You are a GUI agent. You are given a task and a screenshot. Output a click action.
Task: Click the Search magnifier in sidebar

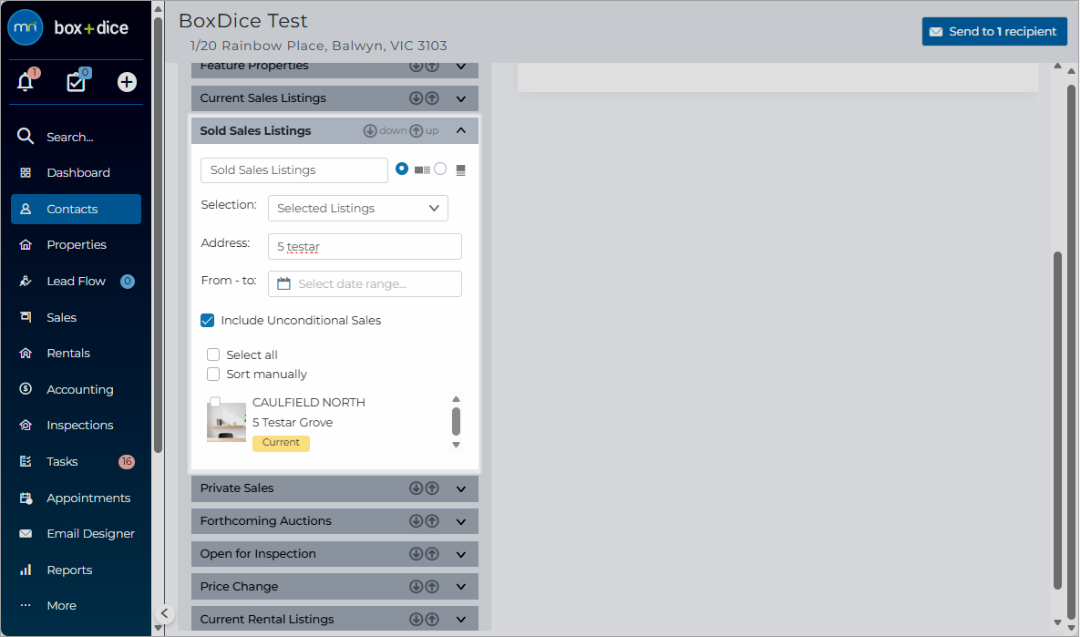coord(25,136)
